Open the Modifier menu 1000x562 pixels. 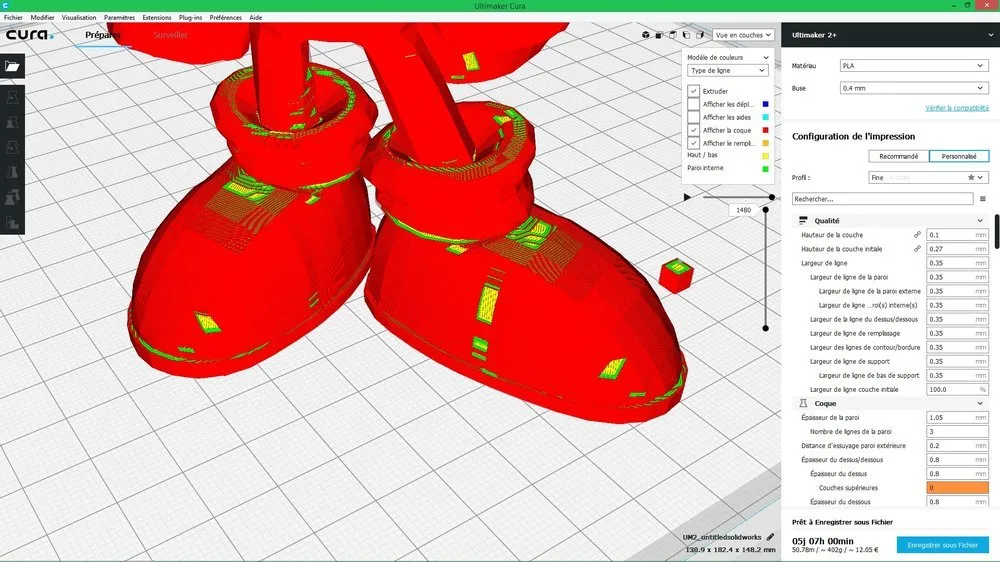[x=43, y=17]
